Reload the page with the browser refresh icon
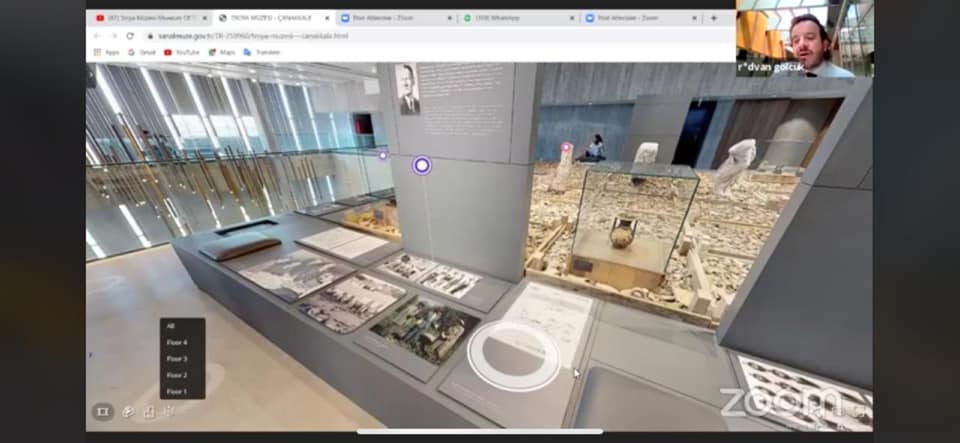Image resolution: width=960 pixels, height=443 pixels. click(x=131, y=35)
